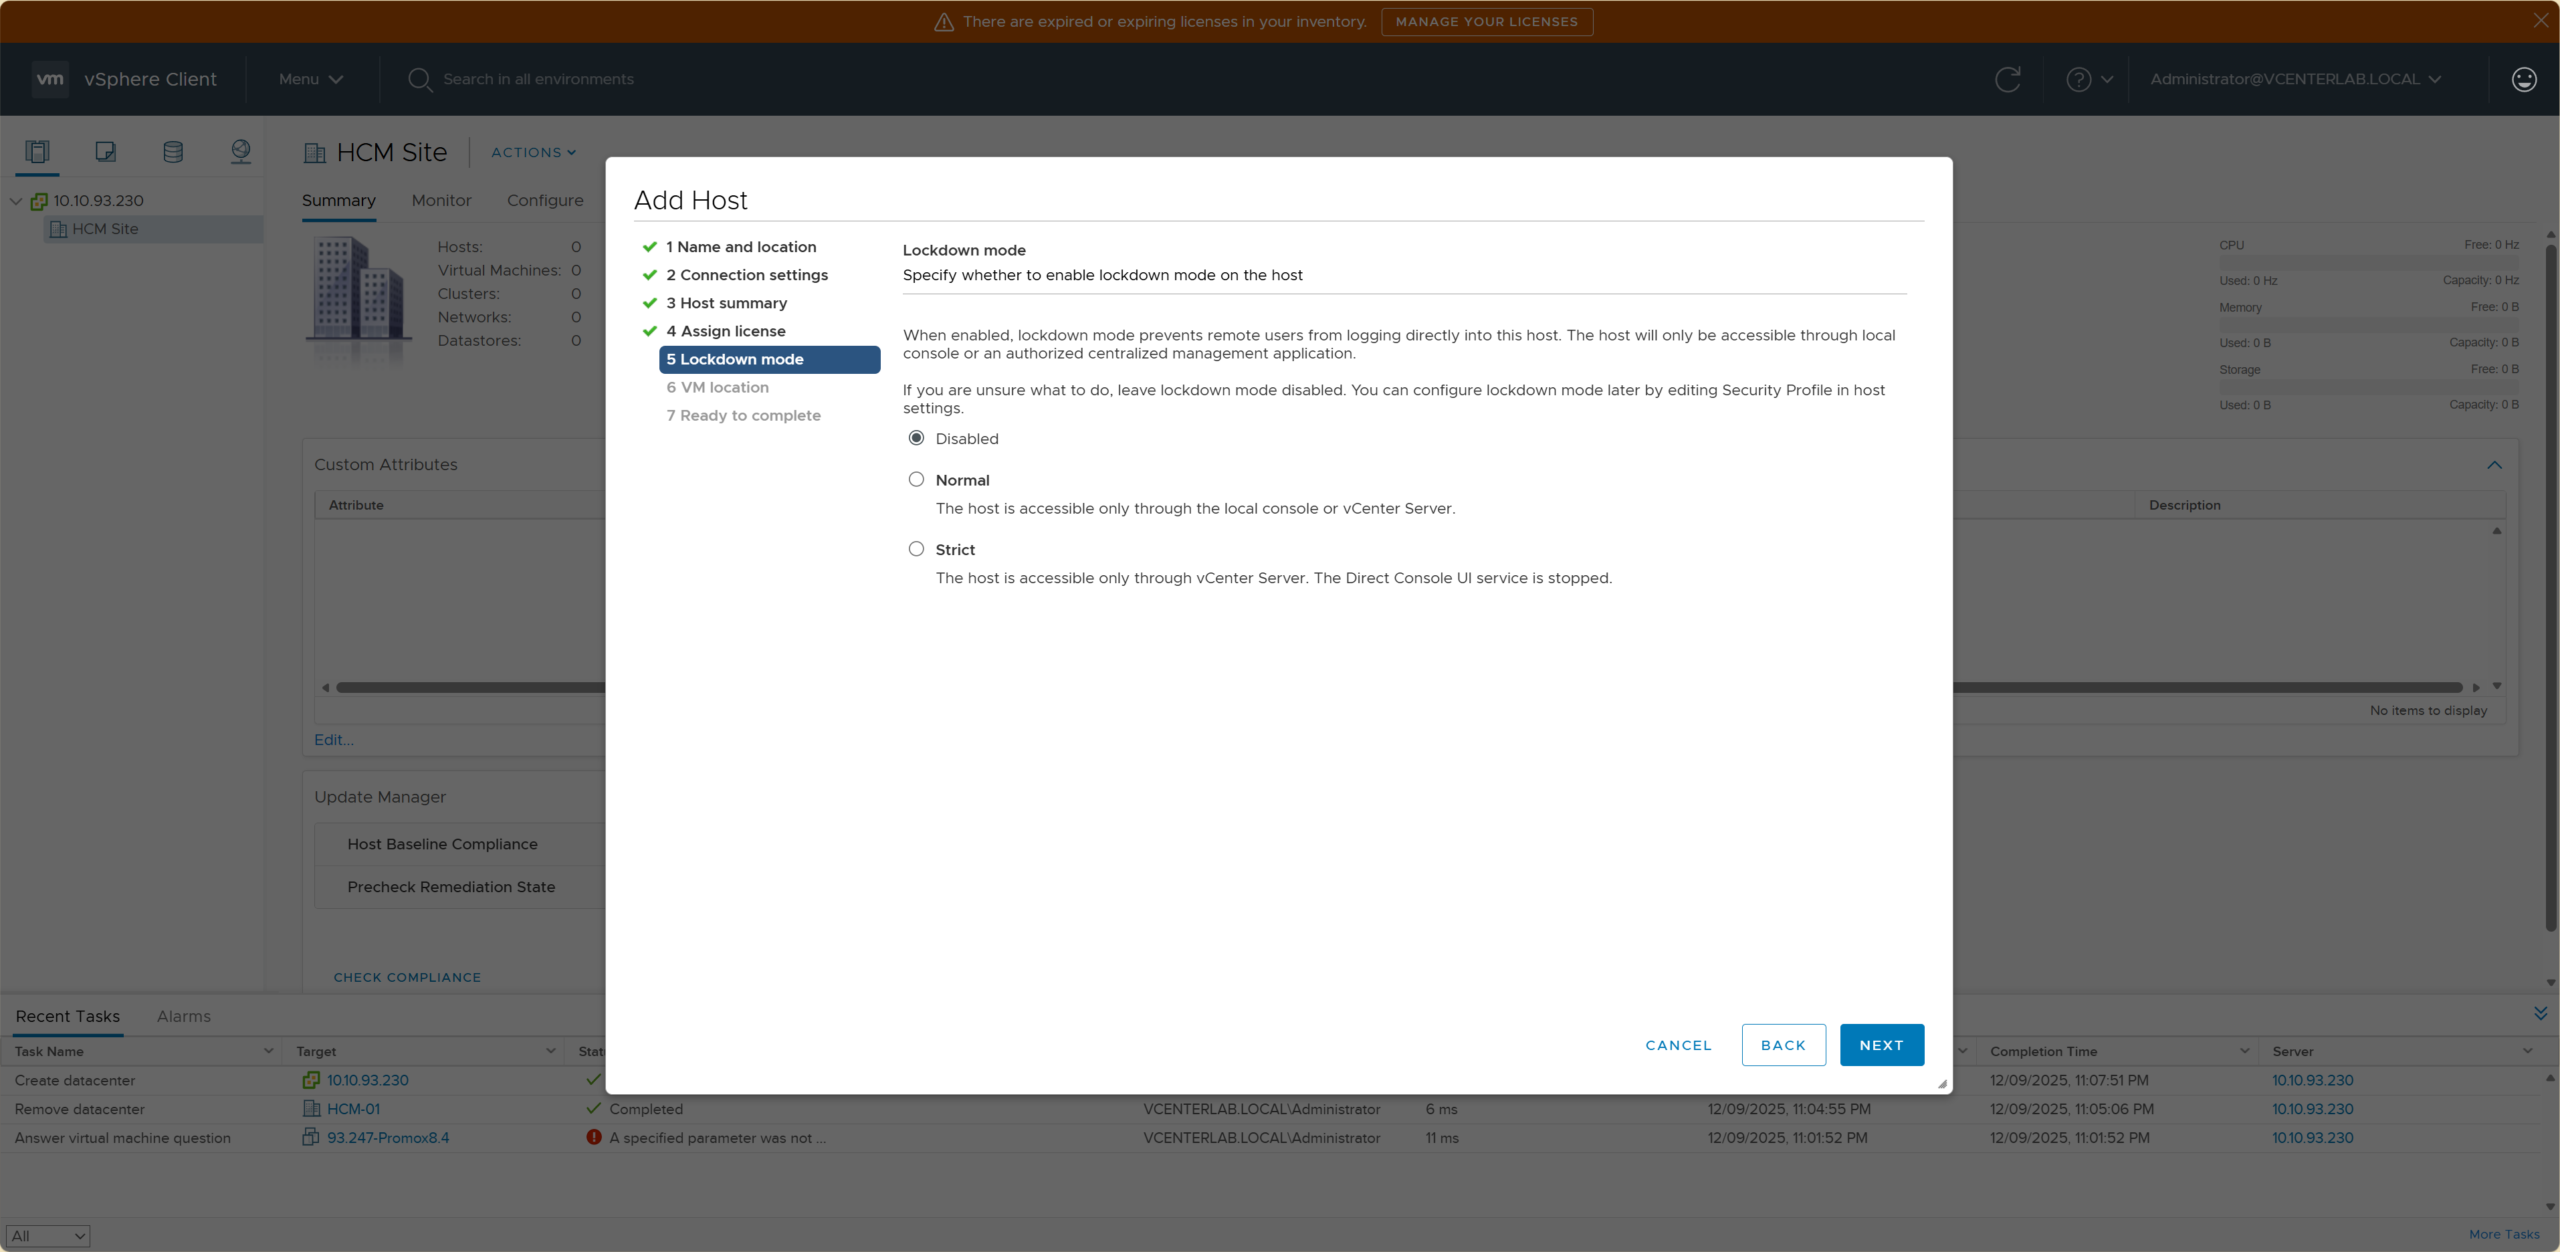
Task: Open the HCM Site ACTIONS dropdown
Action: pos(533,152)
